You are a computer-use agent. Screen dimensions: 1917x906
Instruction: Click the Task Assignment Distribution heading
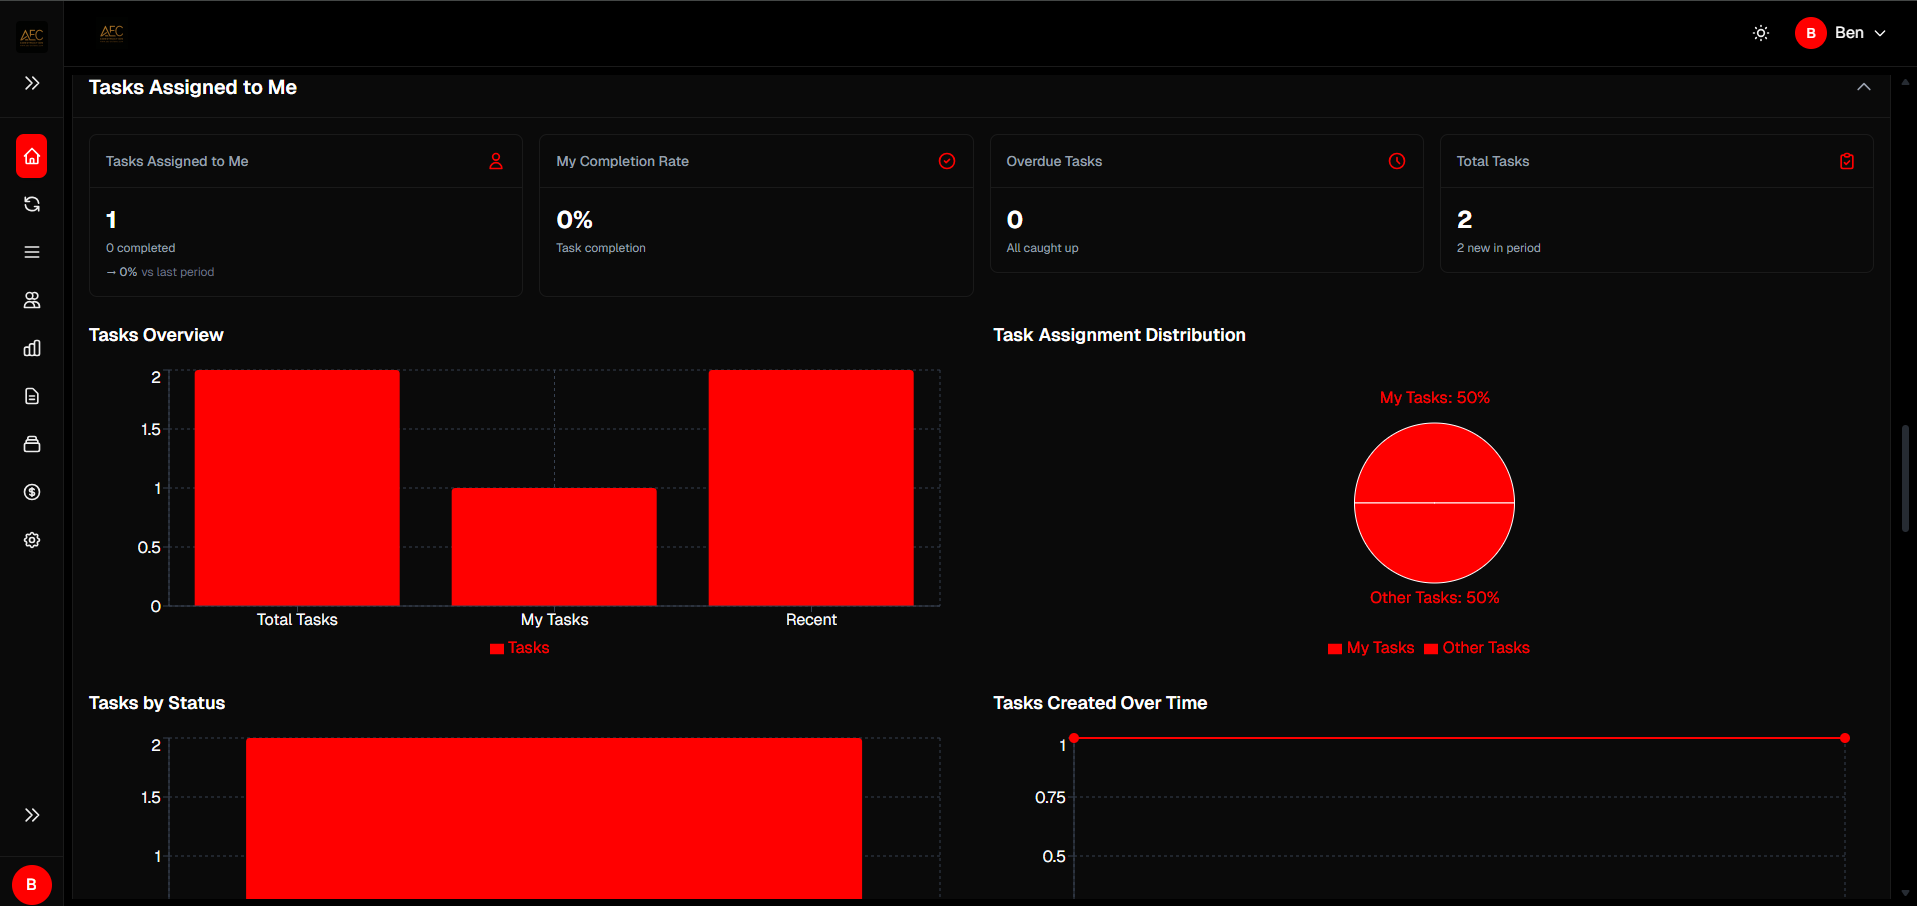[x=1119, y=335]
